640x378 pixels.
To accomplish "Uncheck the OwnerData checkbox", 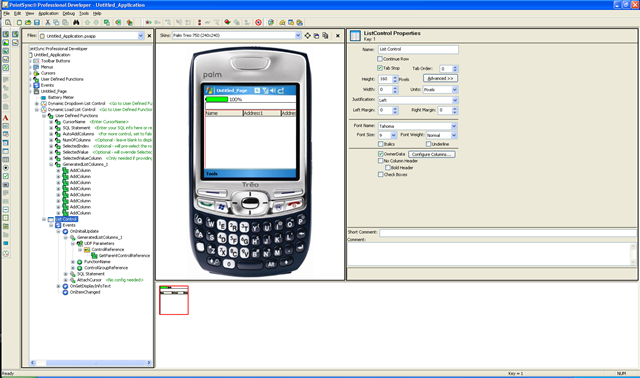I will 381,154.
